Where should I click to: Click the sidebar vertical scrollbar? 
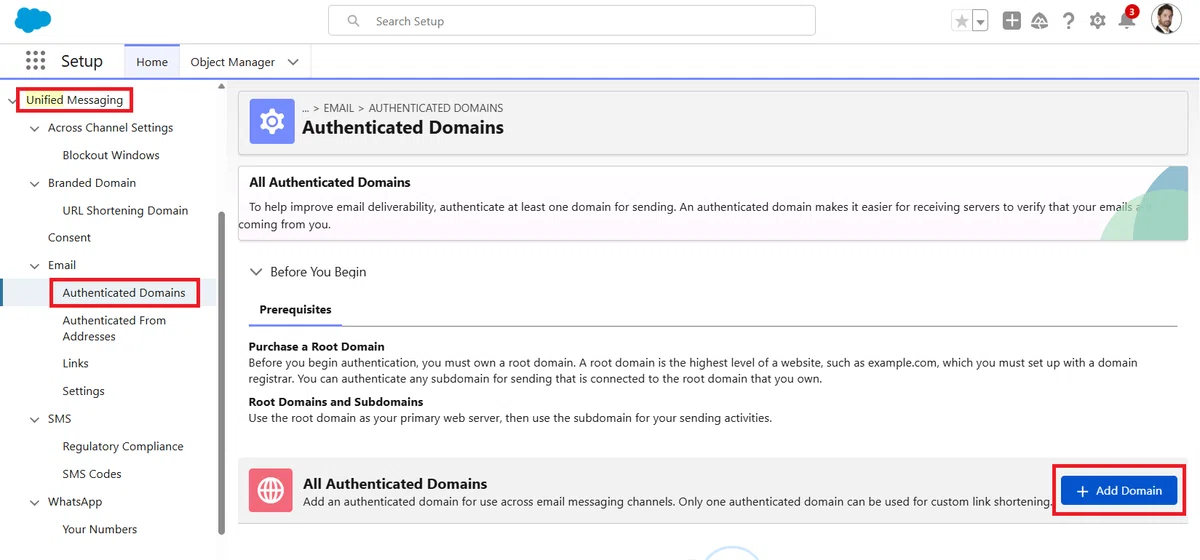coord(221,373)
